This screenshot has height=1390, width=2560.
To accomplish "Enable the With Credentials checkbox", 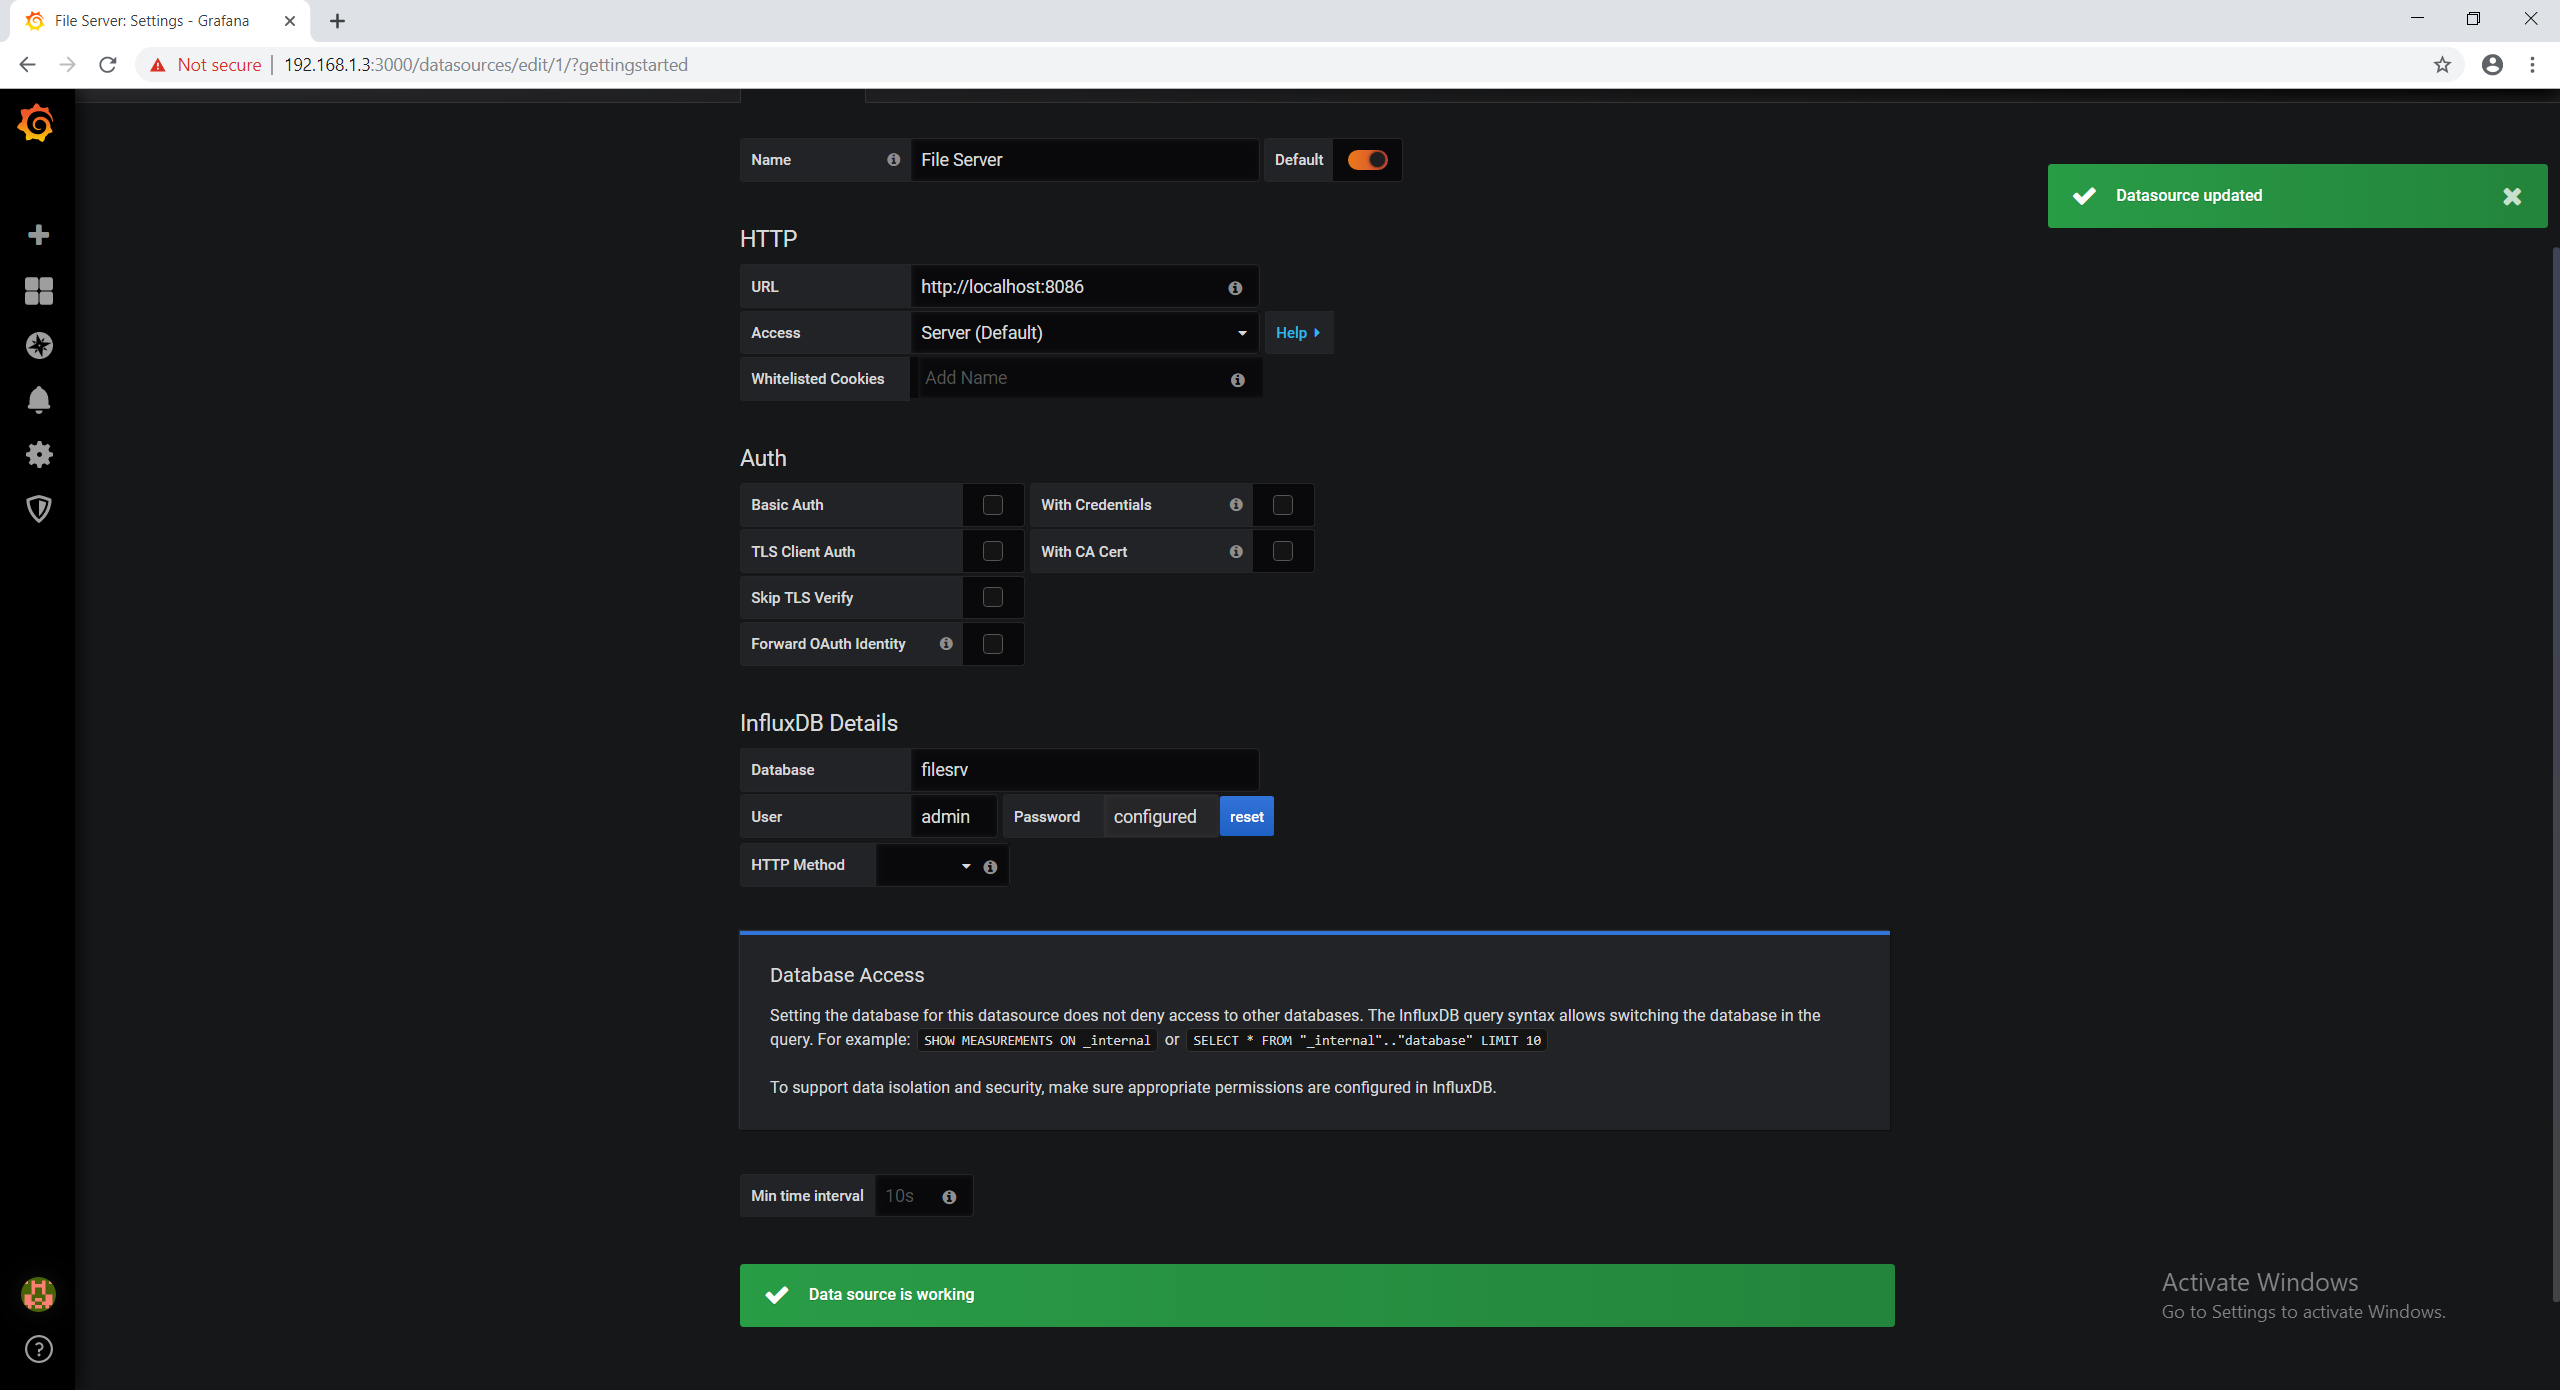I will (x=1283, y=505).
